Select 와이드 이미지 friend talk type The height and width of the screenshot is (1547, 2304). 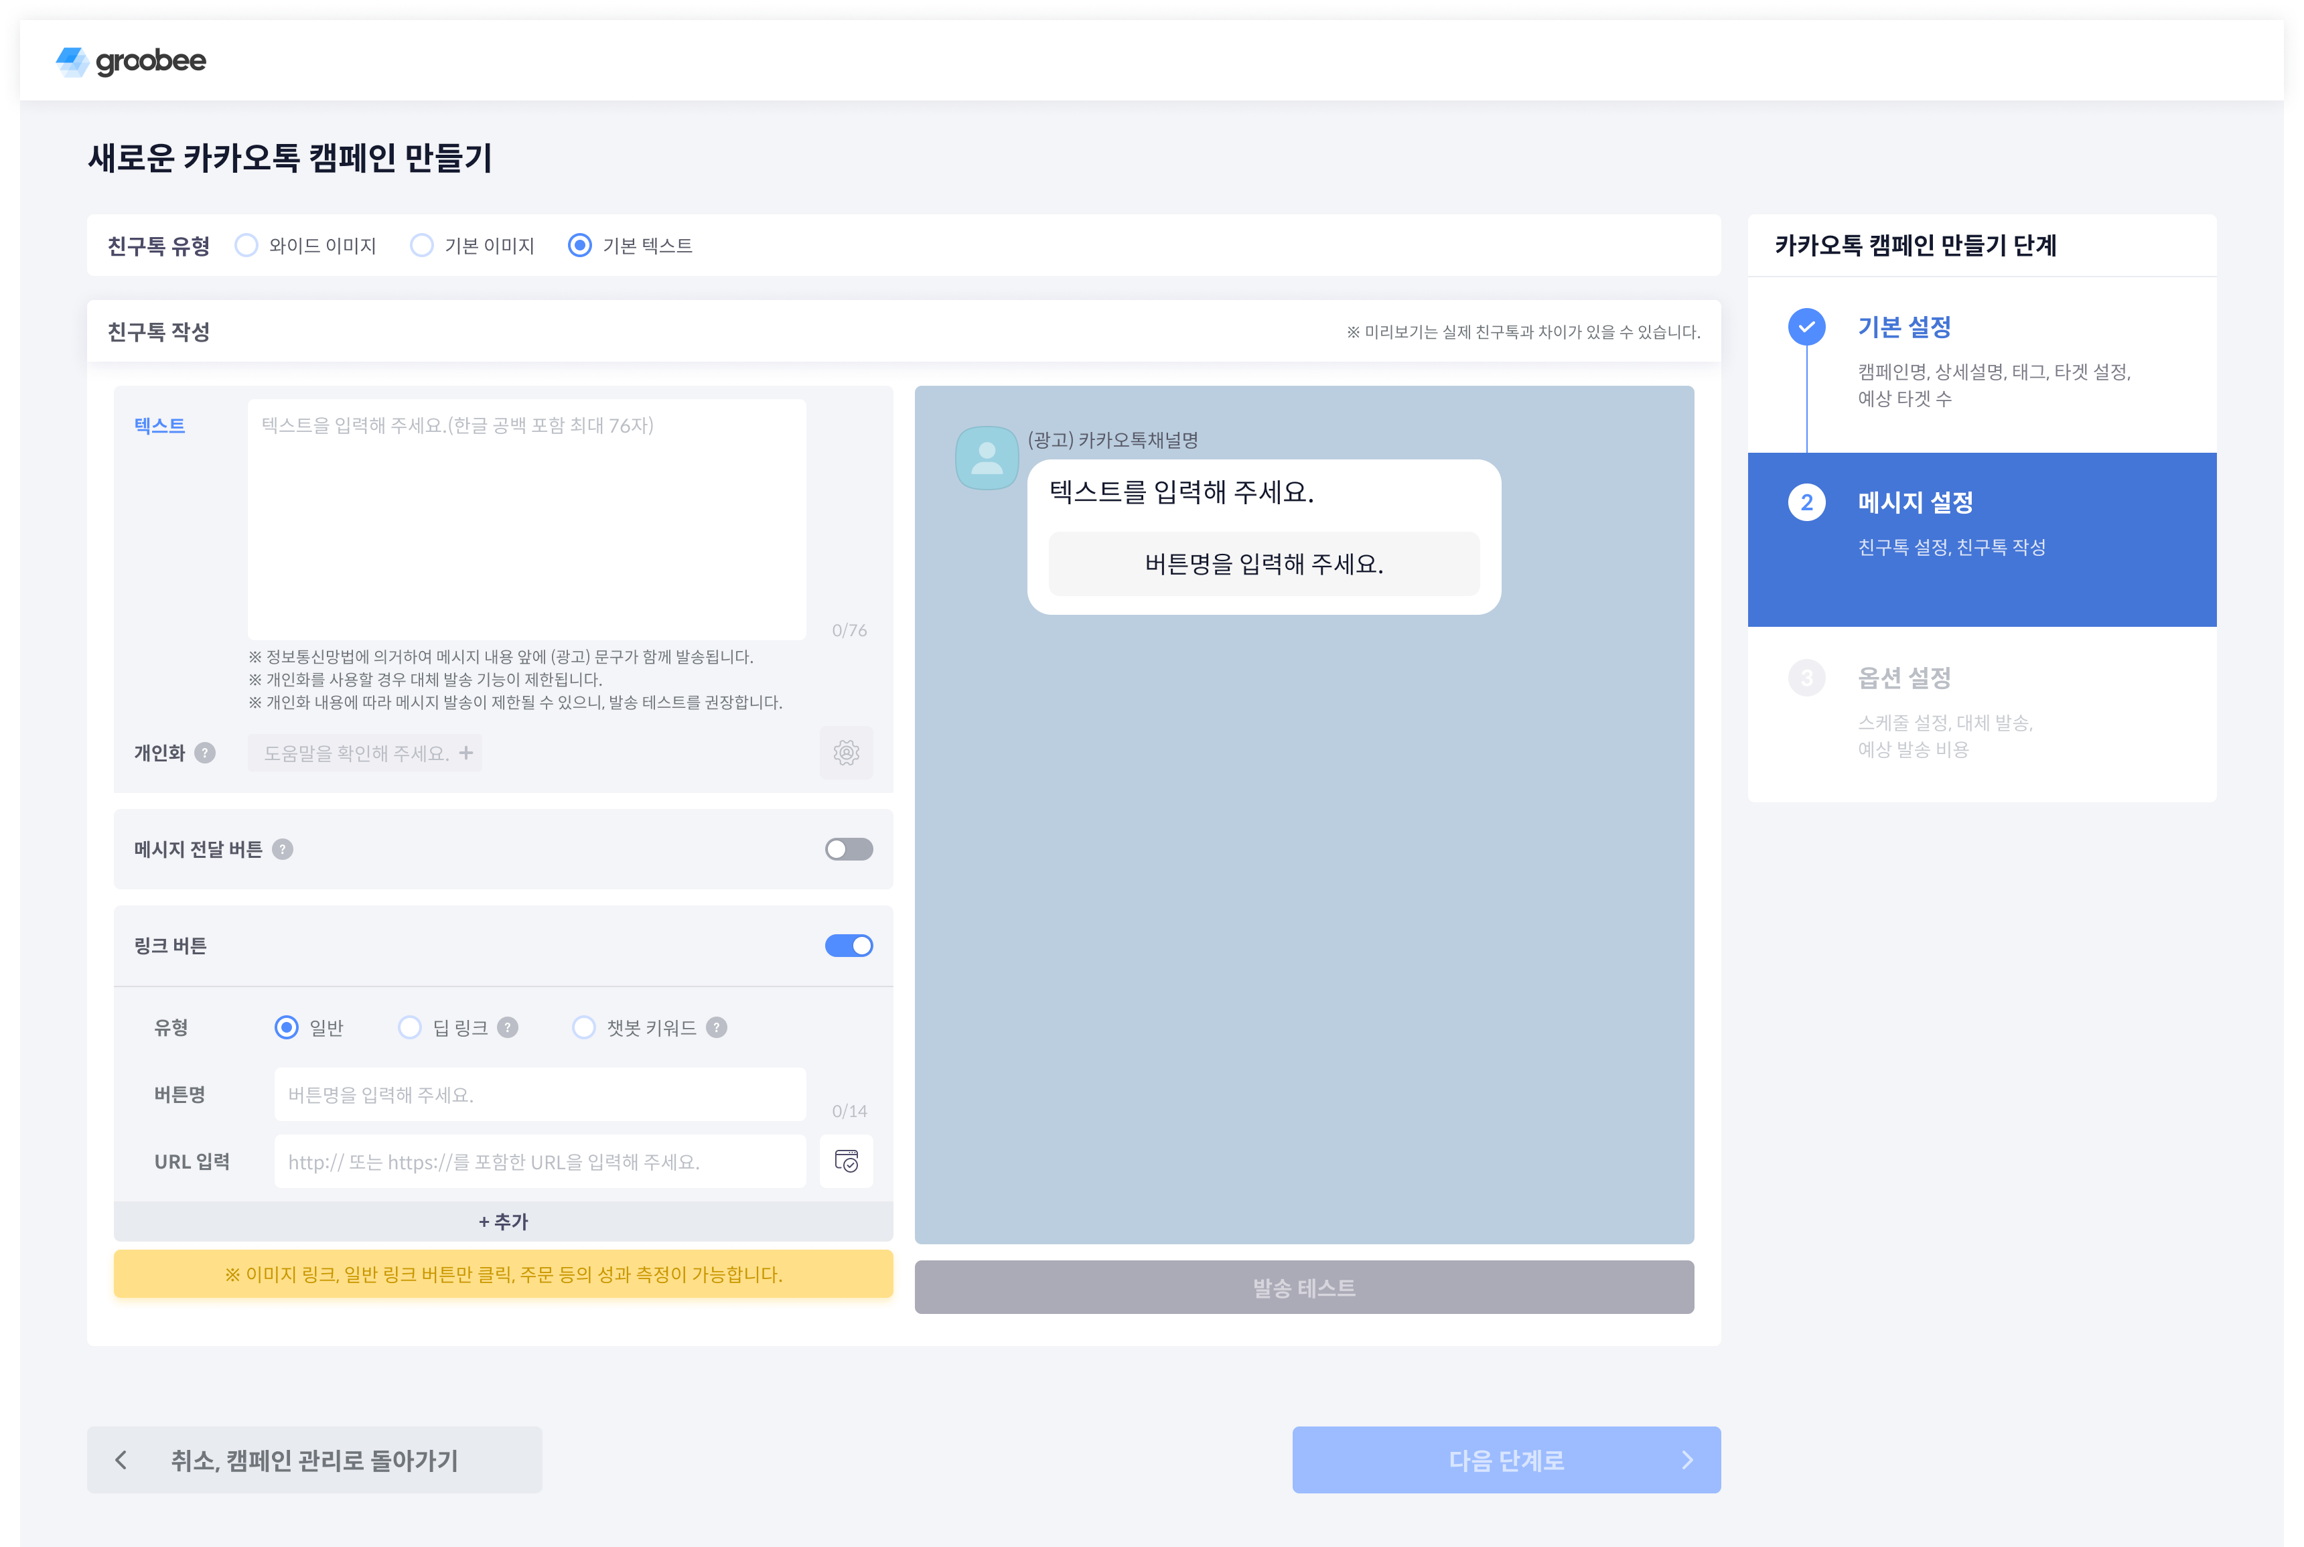[x=247, y=246]
